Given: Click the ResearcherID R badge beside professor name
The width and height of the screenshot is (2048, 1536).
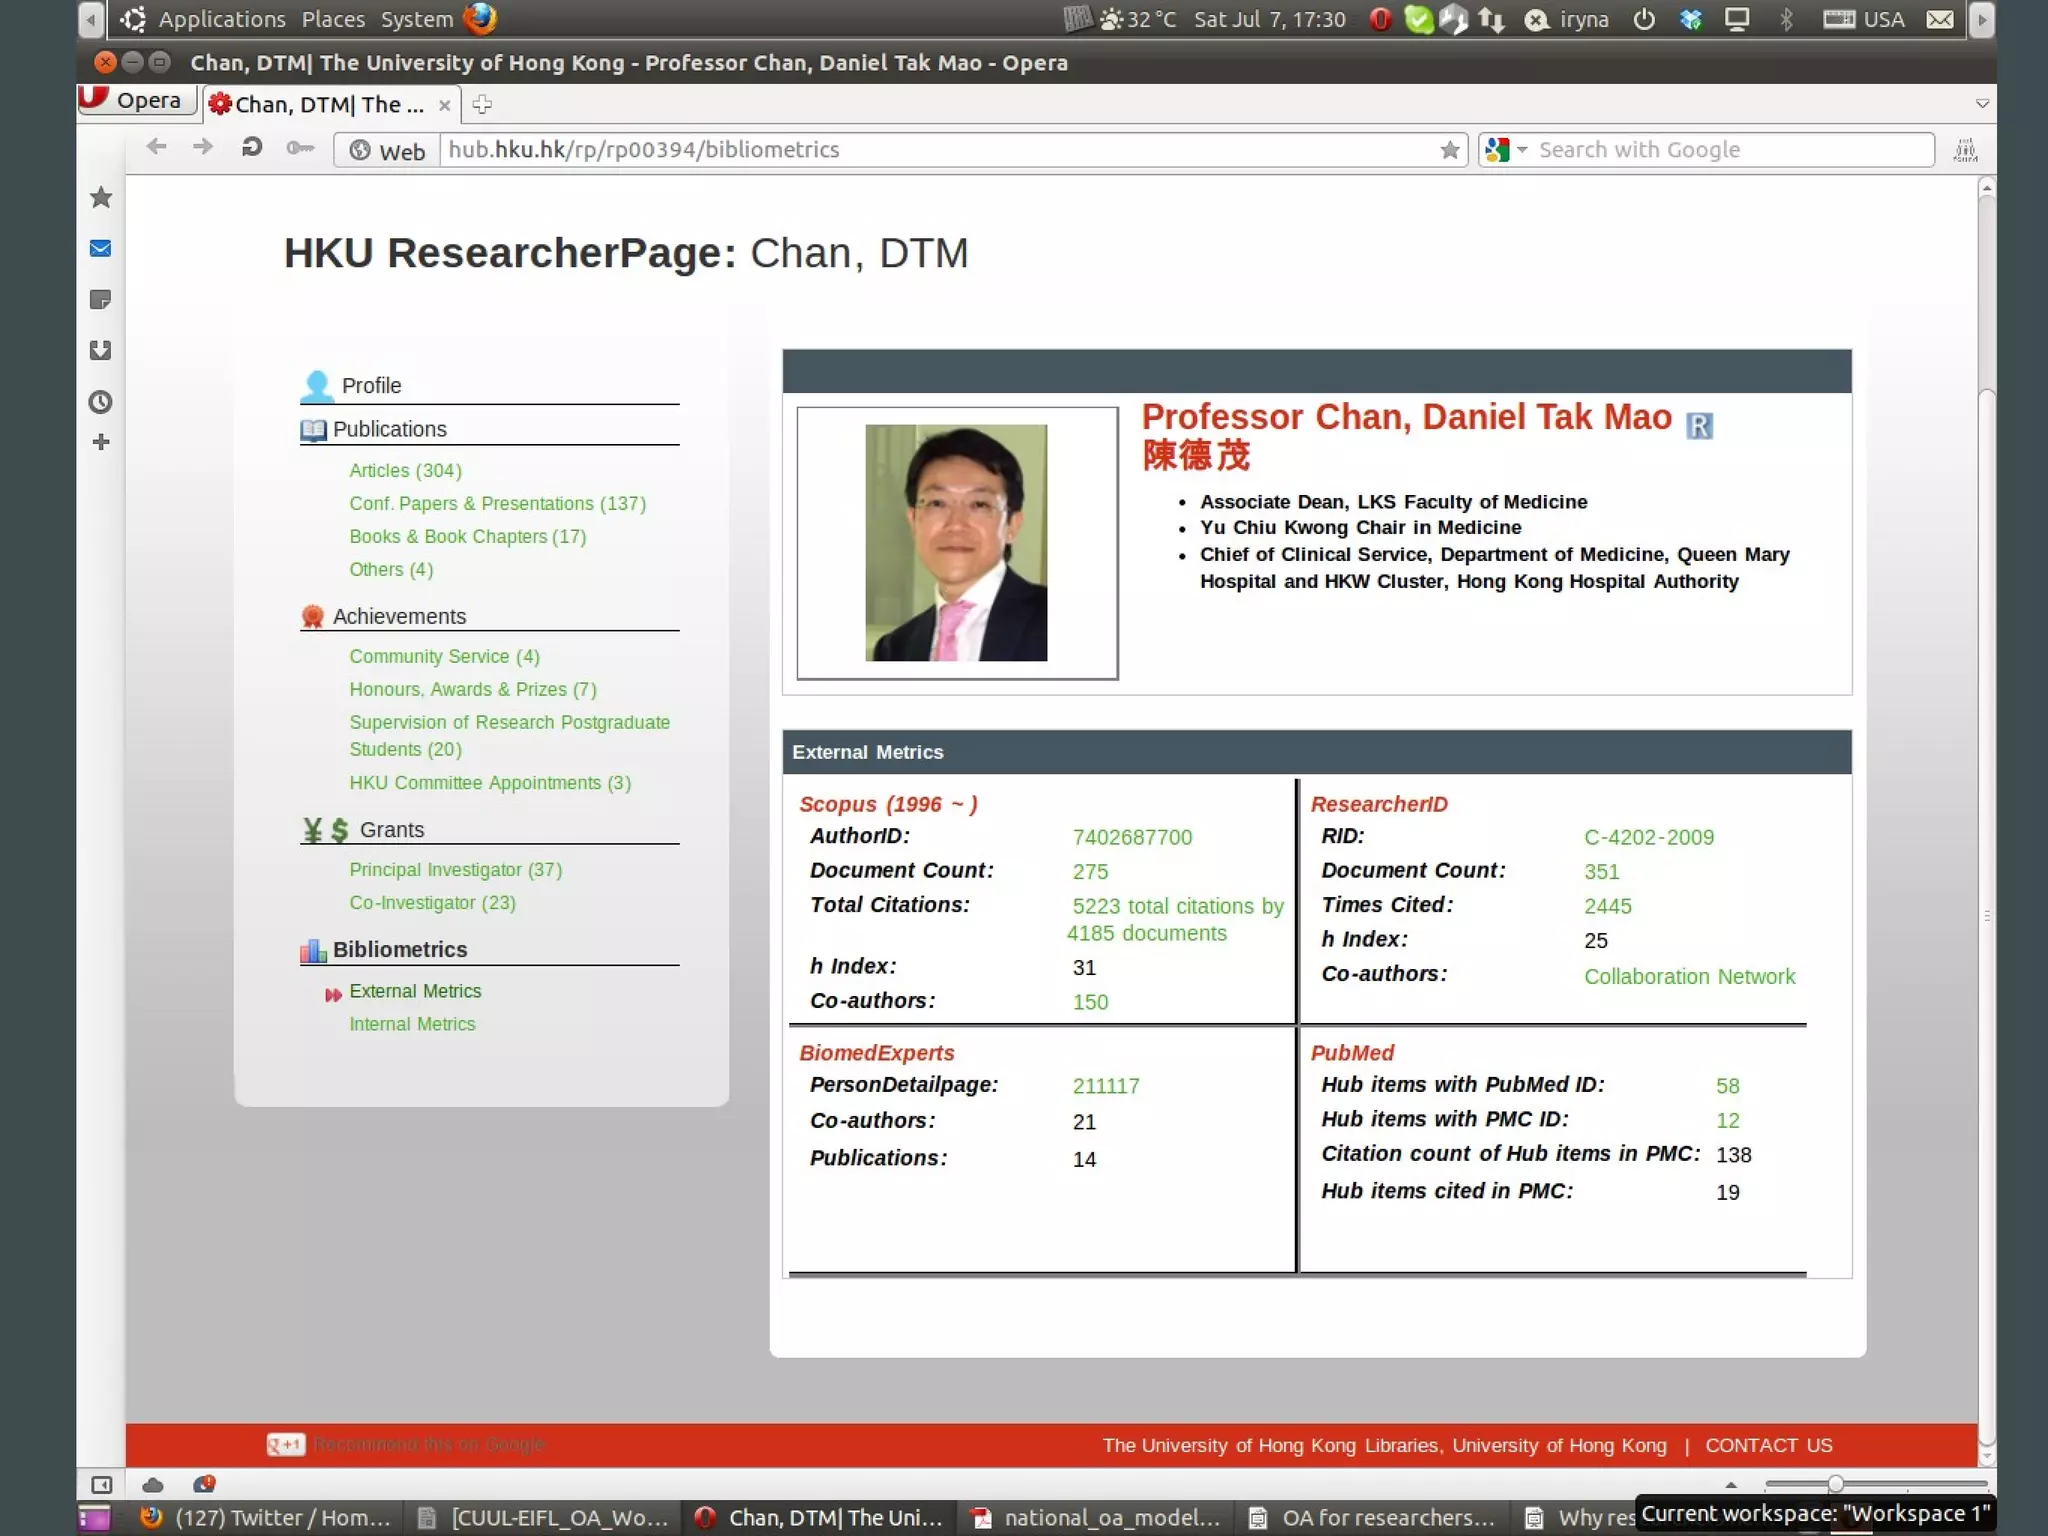Looking at the screenshot, I should (x=1699, y=426).
